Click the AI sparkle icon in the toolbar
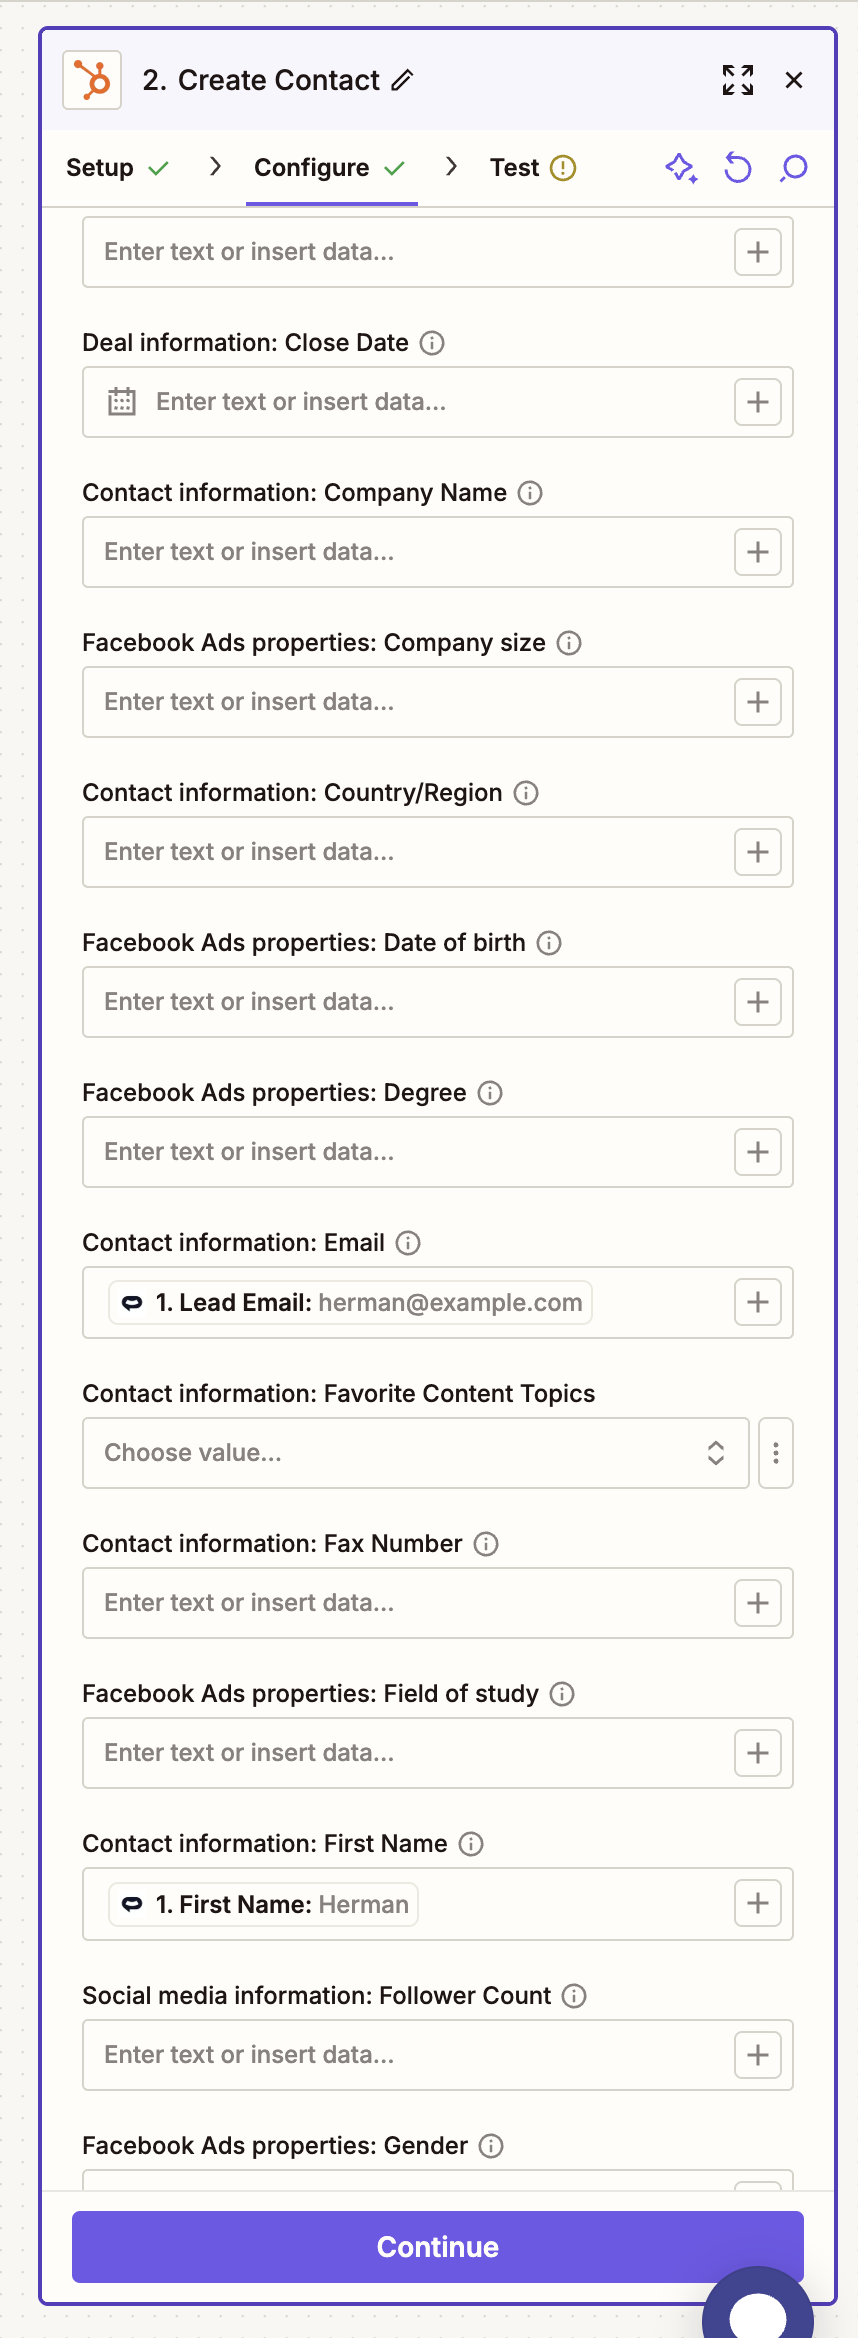Viewport: 858px width, 2338px height. (681, 168)
